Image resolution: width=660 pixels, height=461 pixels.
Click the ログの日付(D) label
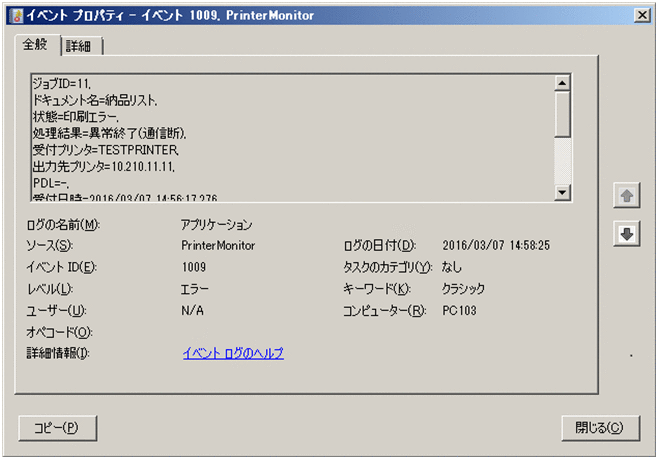380,245
